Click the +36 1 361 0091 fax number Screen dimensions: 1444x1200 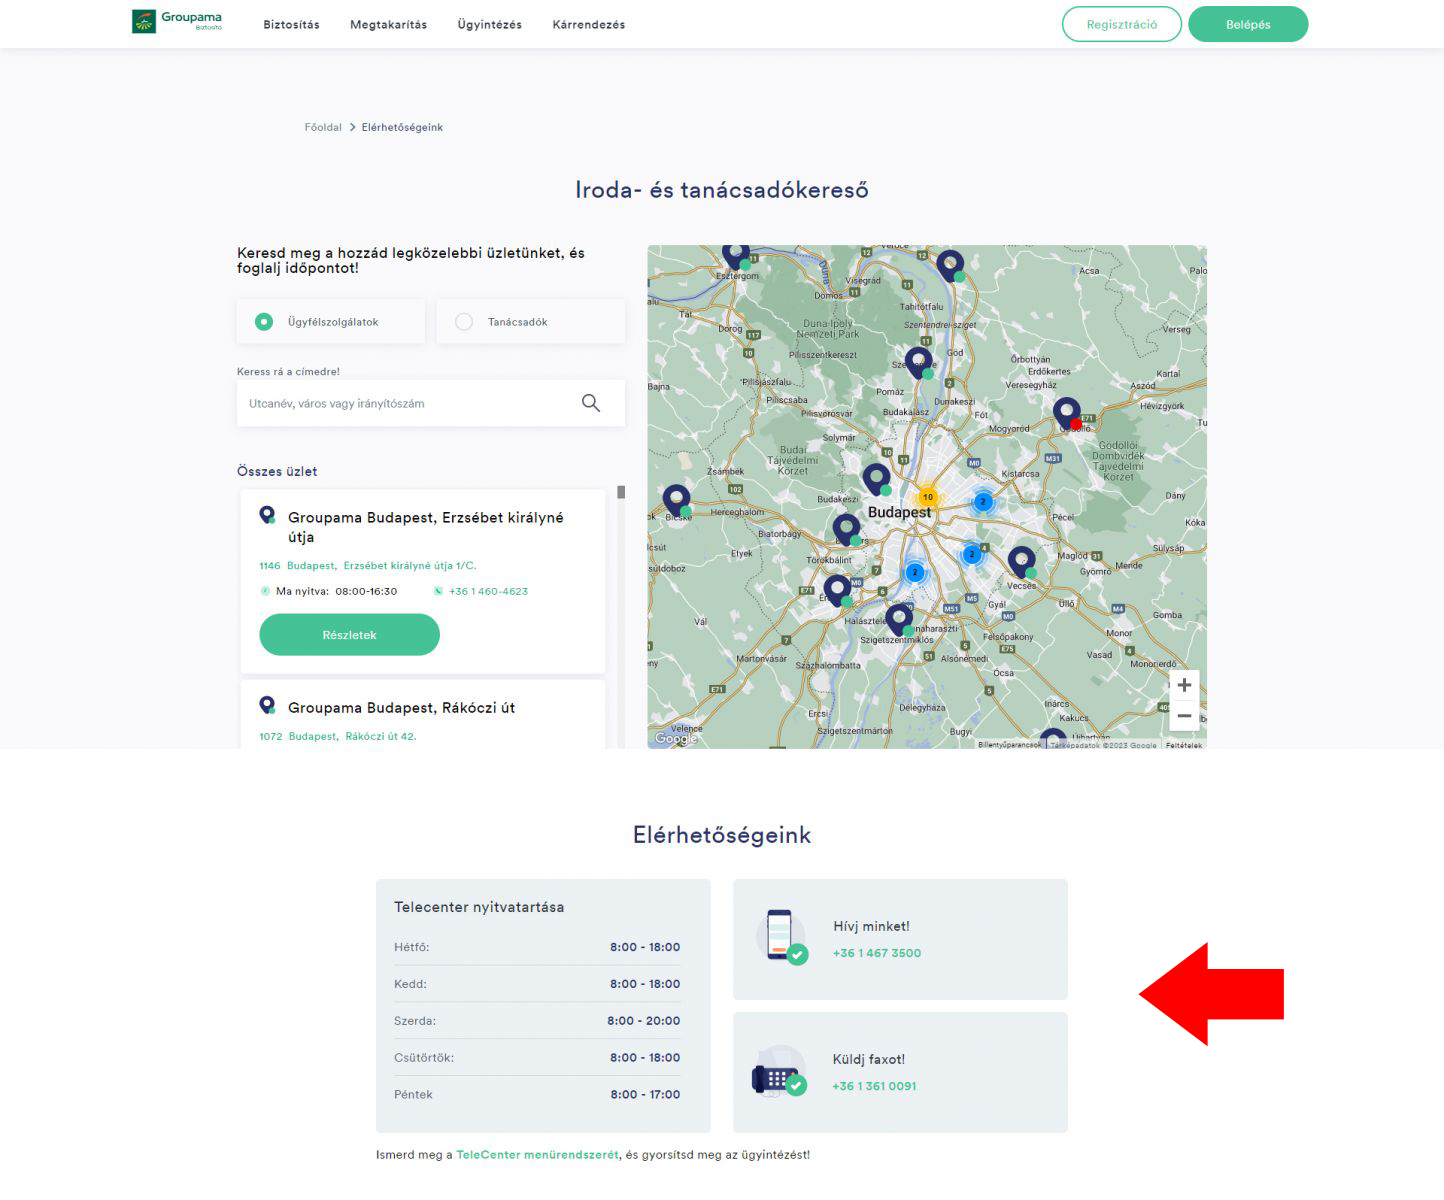point(874,1086)
